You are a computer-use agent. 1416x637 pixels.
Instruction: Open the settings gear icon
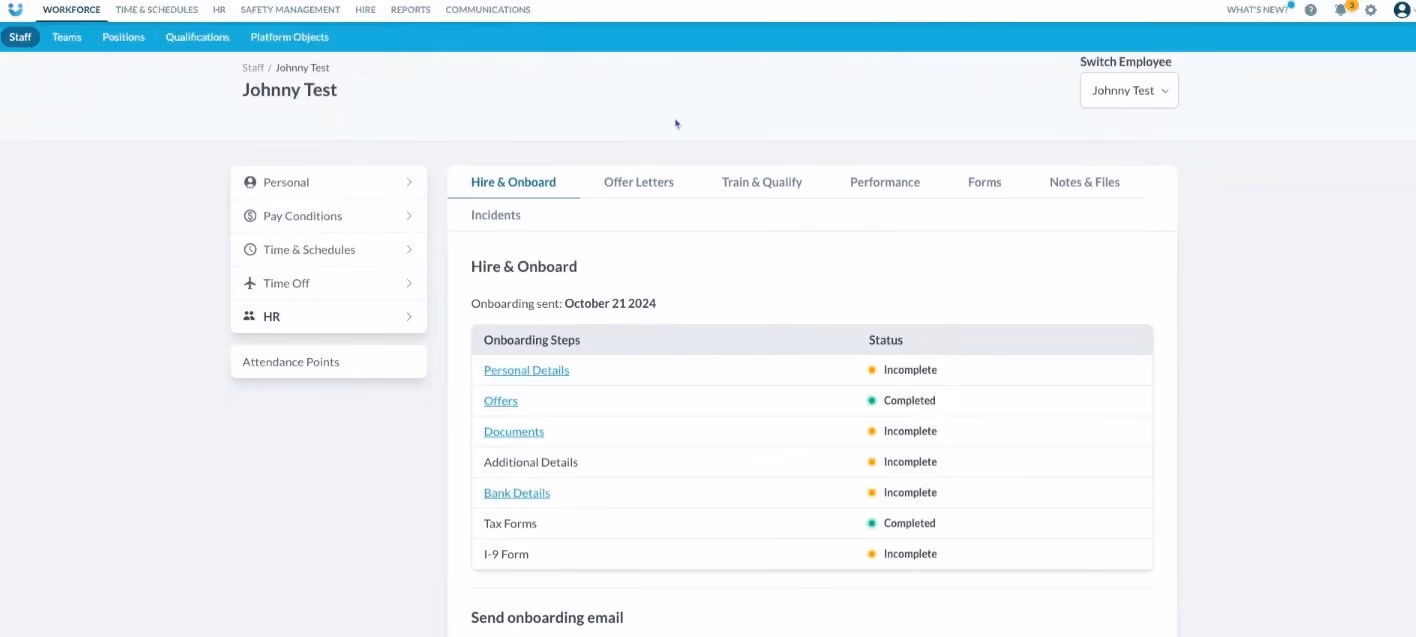point(1371,10)
